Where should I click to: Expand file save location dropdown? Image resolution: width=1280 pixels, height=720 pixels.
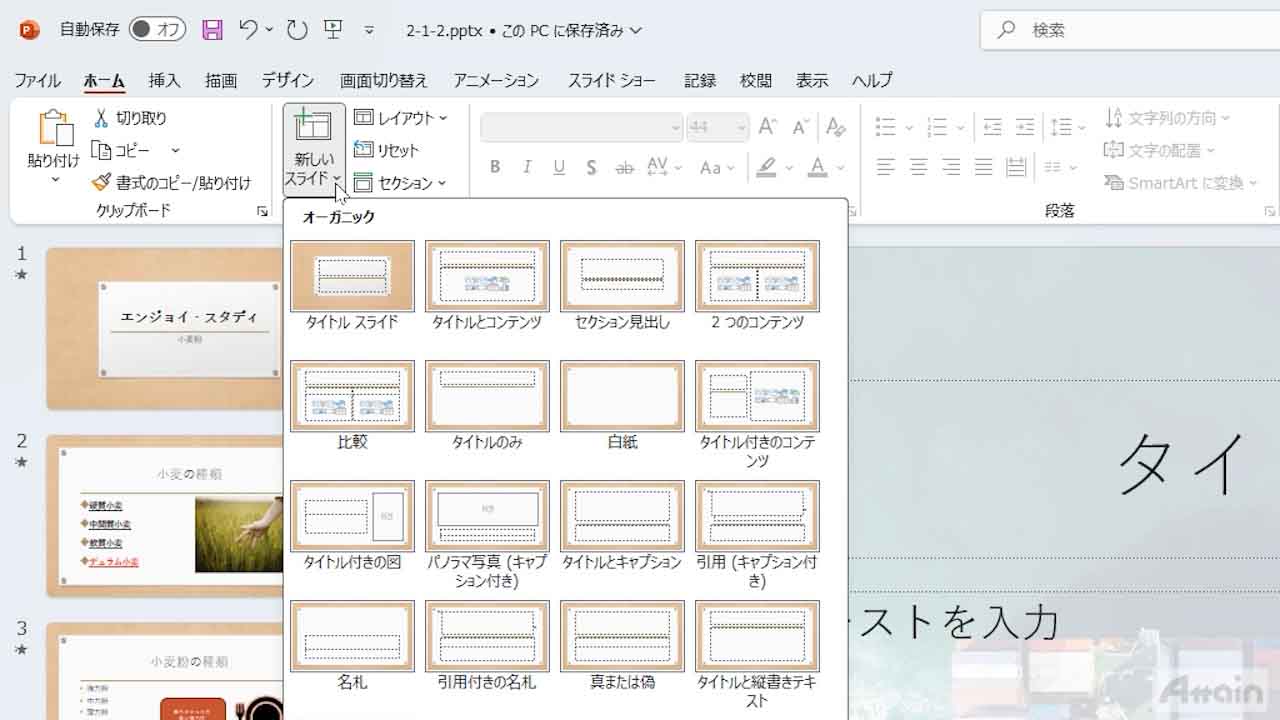636,30
